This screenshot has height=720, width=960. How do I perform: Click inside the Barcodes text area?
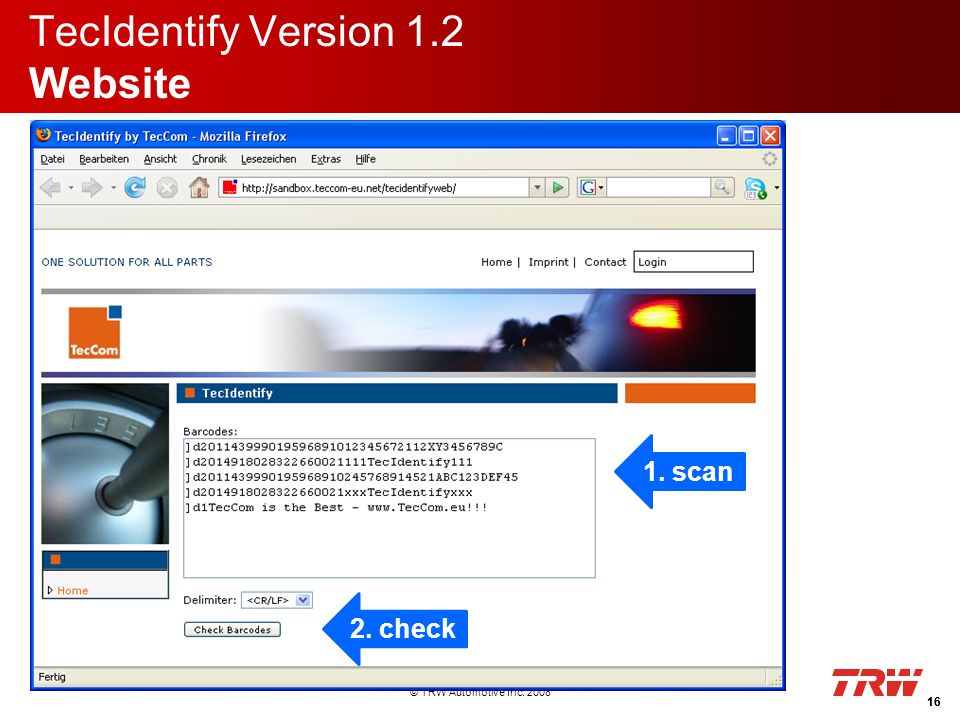pos(389,508)
